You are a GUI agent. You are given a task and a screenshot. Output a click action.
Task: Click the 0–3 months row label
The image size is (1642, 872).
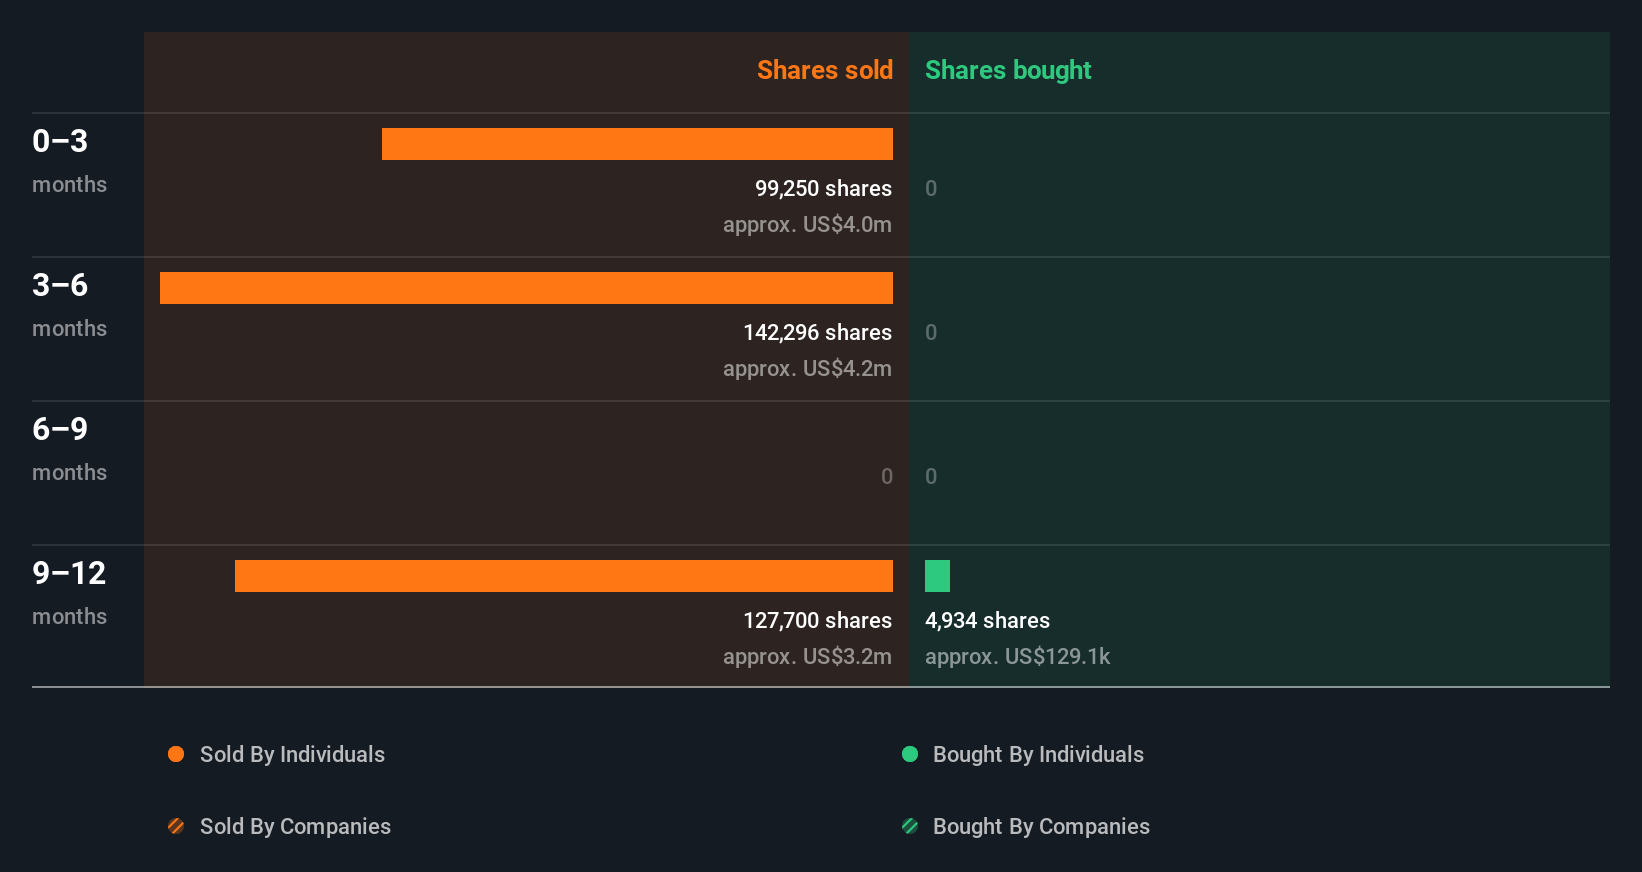click(69, 161)
